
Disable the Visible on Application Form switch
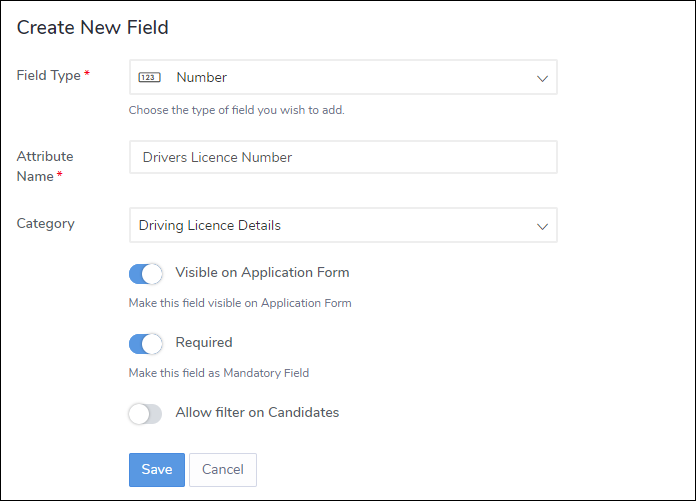(x=146, y=274)
